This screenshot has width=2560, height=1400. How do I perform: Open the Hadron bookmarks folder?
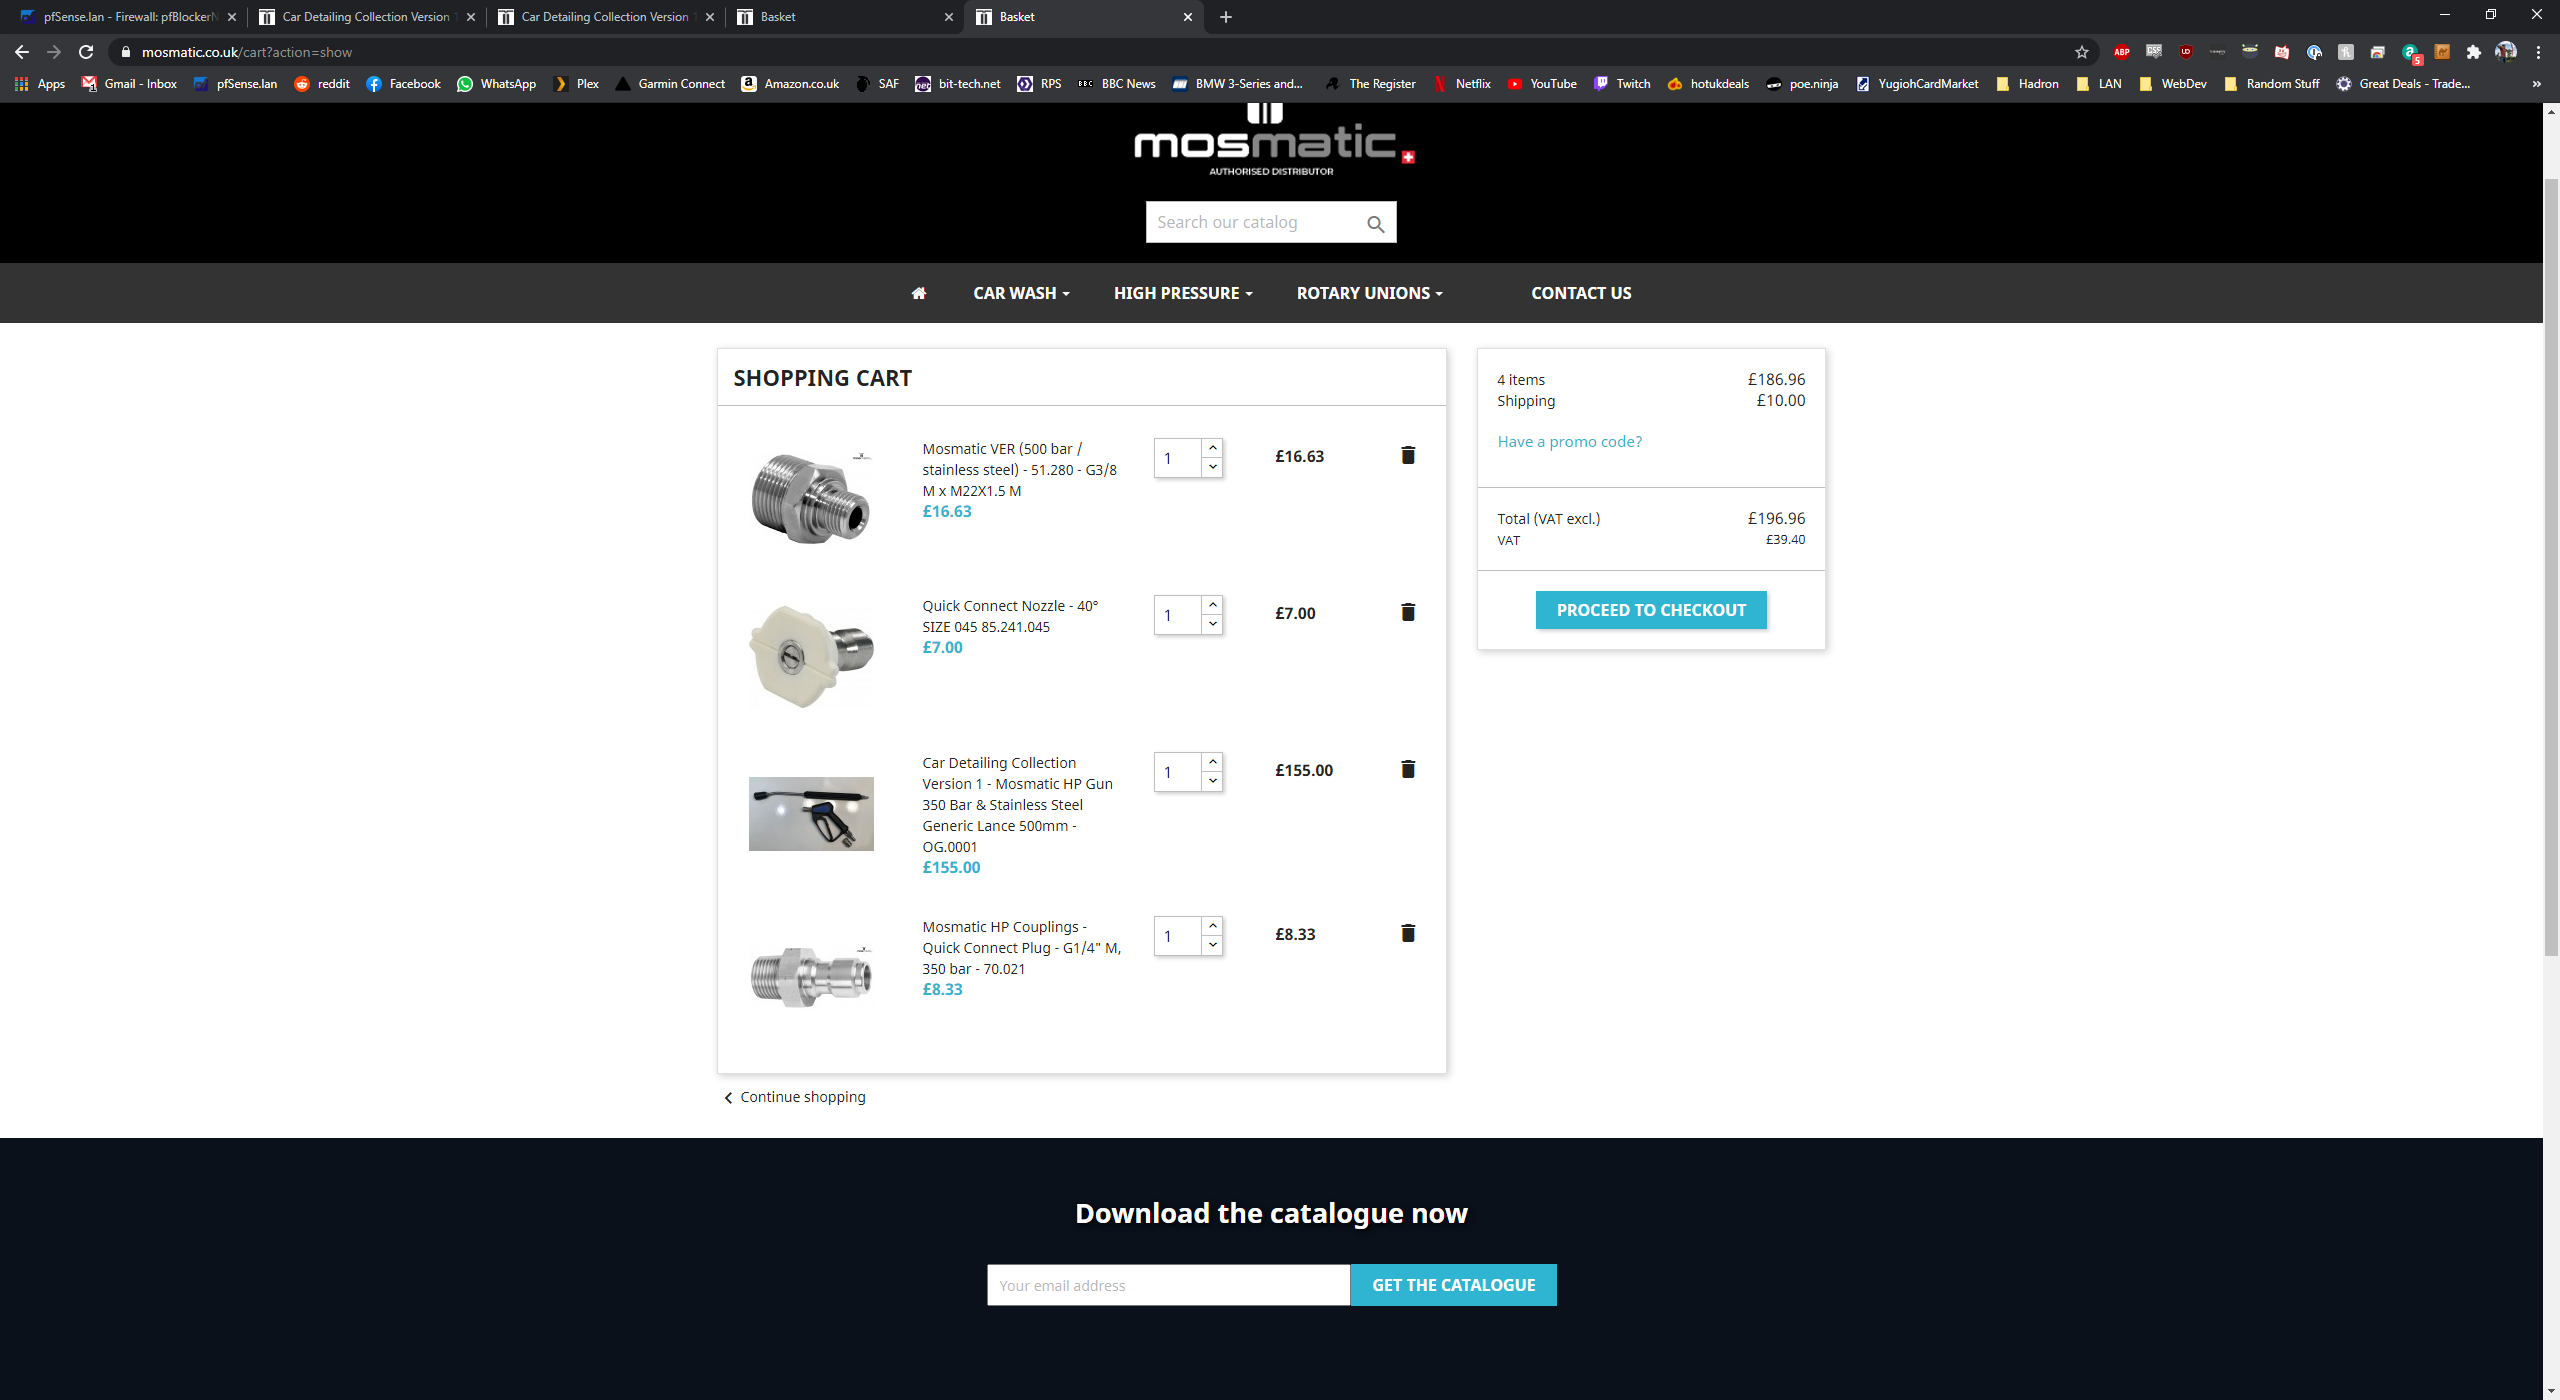[x=2027, y=84]
